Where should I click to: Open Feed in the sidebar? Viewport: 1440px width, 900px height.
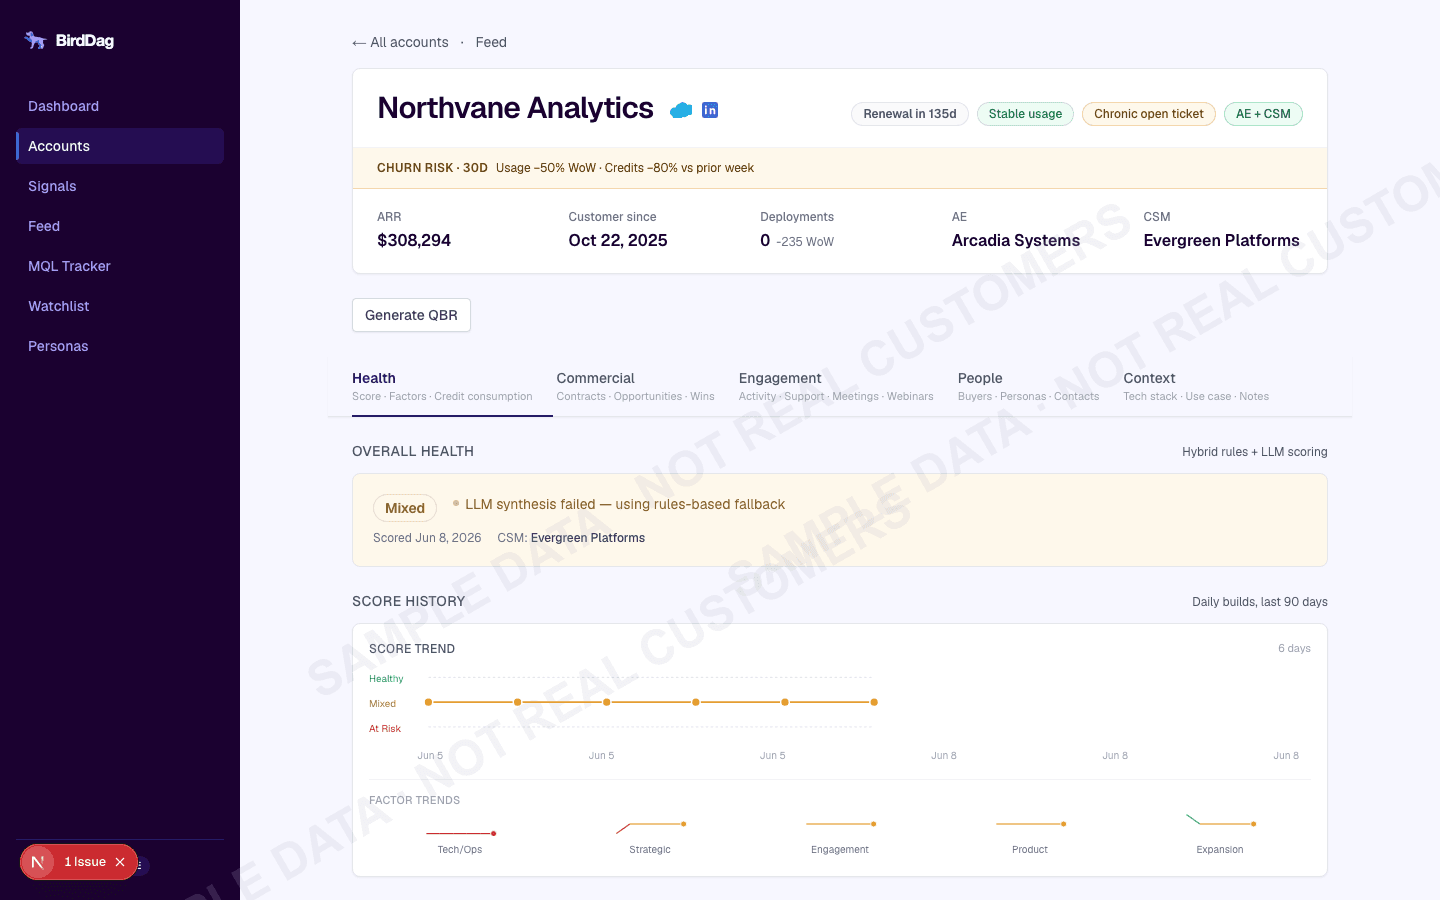[x=120, y=226]
